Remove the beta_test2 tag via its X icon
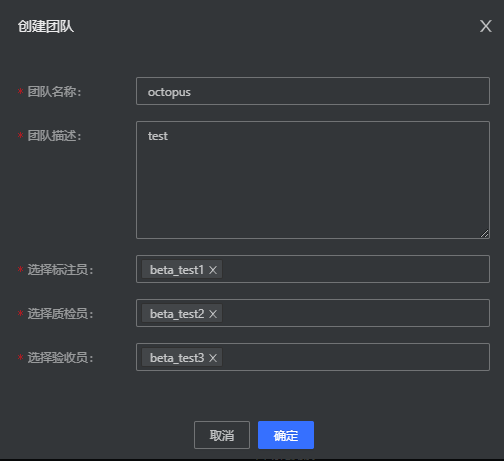Viewport: 504px width, 461px height. (x=213, y=314)
